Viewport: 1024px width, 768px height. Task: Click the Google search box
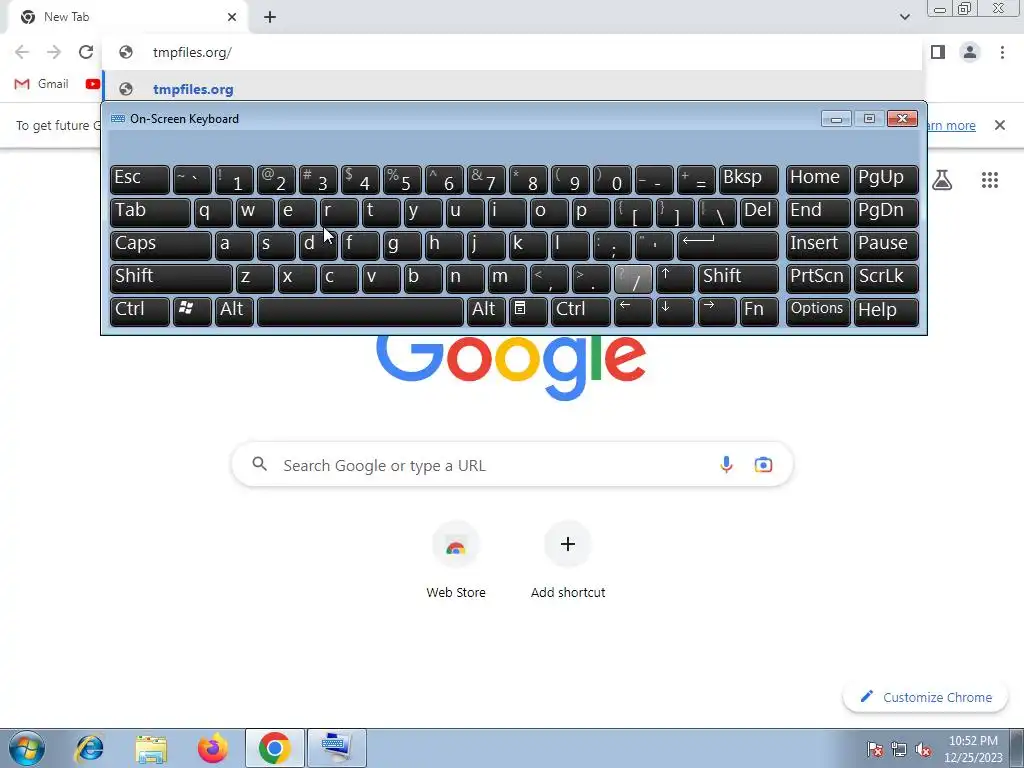513,464
